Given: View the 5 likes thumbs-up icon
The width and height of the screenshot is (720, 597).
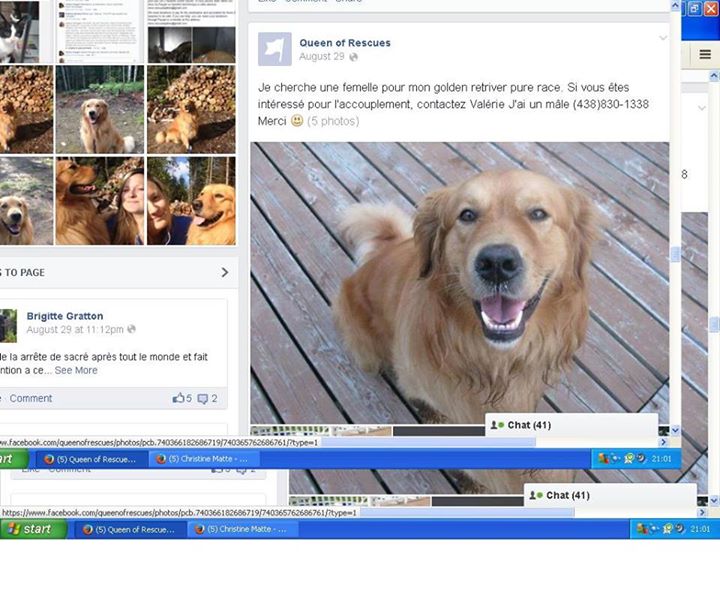Looking at the screenshot, I should [x=178, y=398].
